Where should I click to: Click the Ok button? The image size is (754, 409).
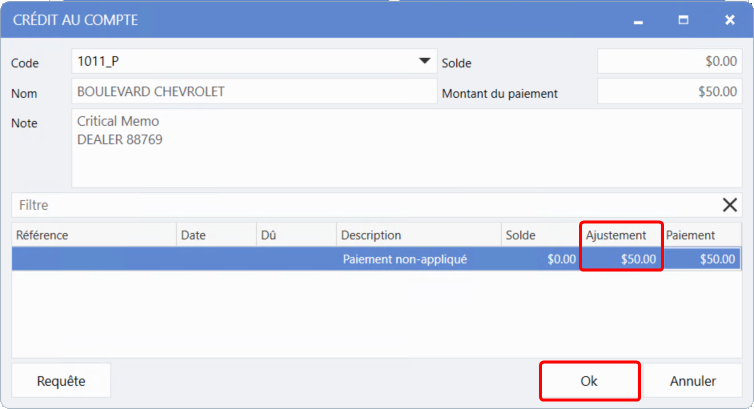(589, 381)
